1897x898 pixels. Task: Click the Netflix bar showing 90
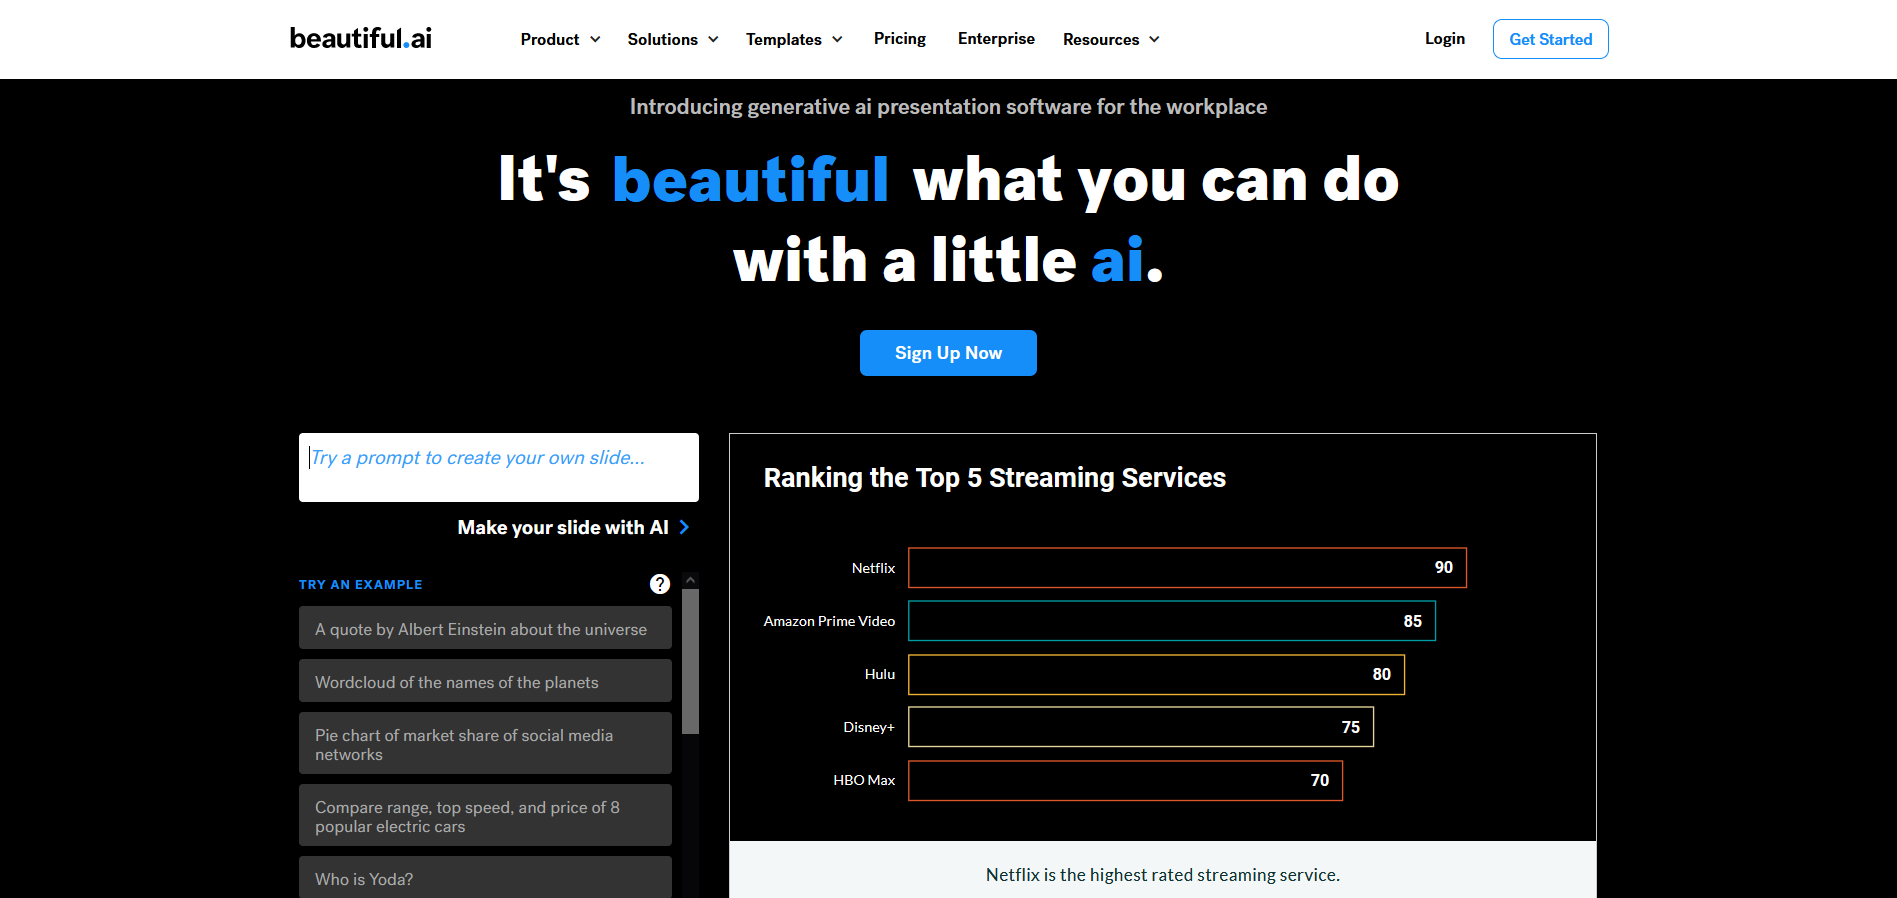(x=1187, y=567)
